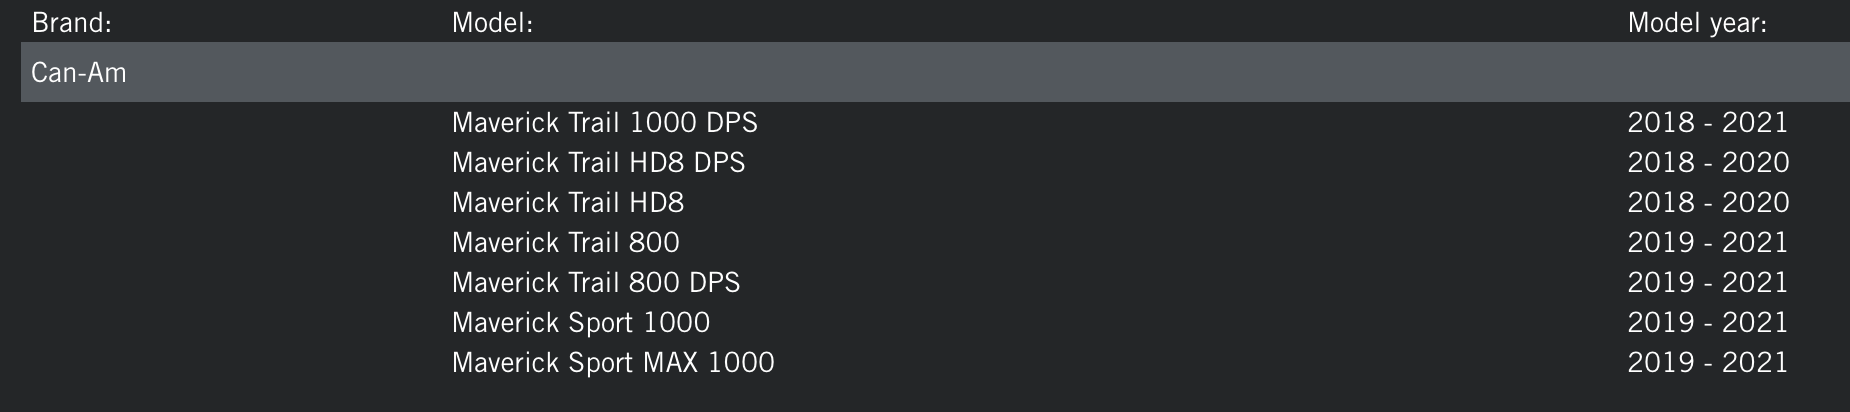Select the Can-Am brand row
The width and height of the screenshot is (1850, 412).
pyautogui.click(x=935, y=72)
